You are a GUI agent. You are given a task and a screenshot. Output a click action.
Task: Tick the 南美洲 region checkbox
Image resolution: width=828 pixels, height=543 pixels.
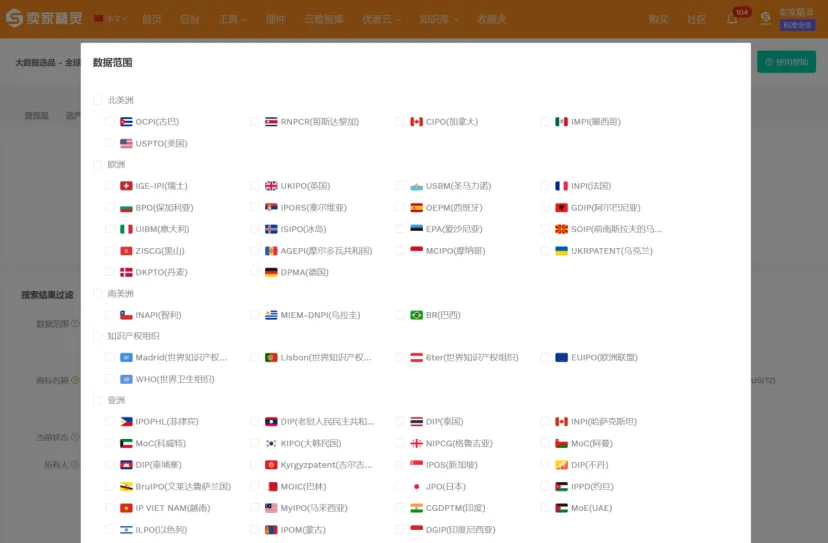point(97,293)
